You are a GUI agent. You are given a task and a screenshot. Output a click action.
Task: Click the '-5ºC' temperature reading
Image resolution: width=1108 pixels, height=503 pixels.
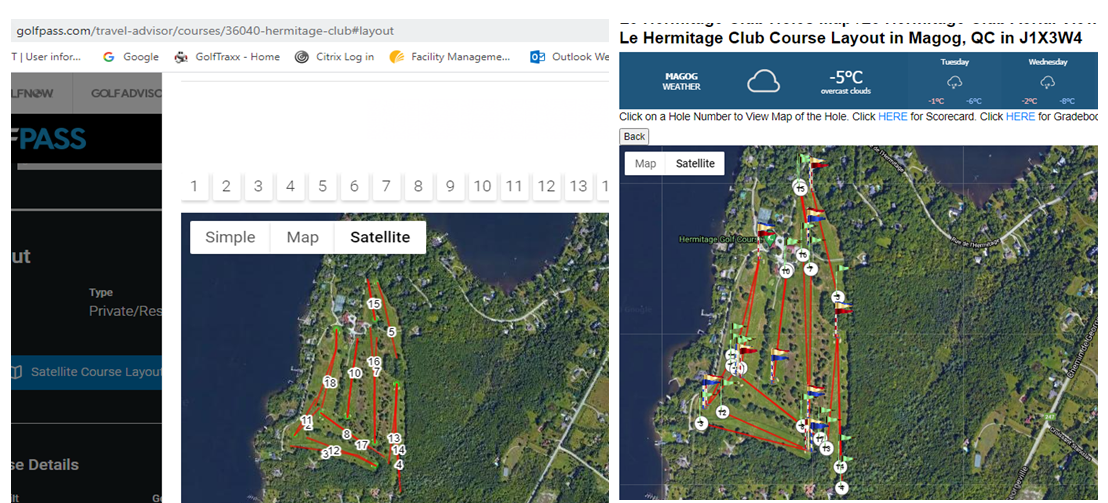click(x=844, y=77)
